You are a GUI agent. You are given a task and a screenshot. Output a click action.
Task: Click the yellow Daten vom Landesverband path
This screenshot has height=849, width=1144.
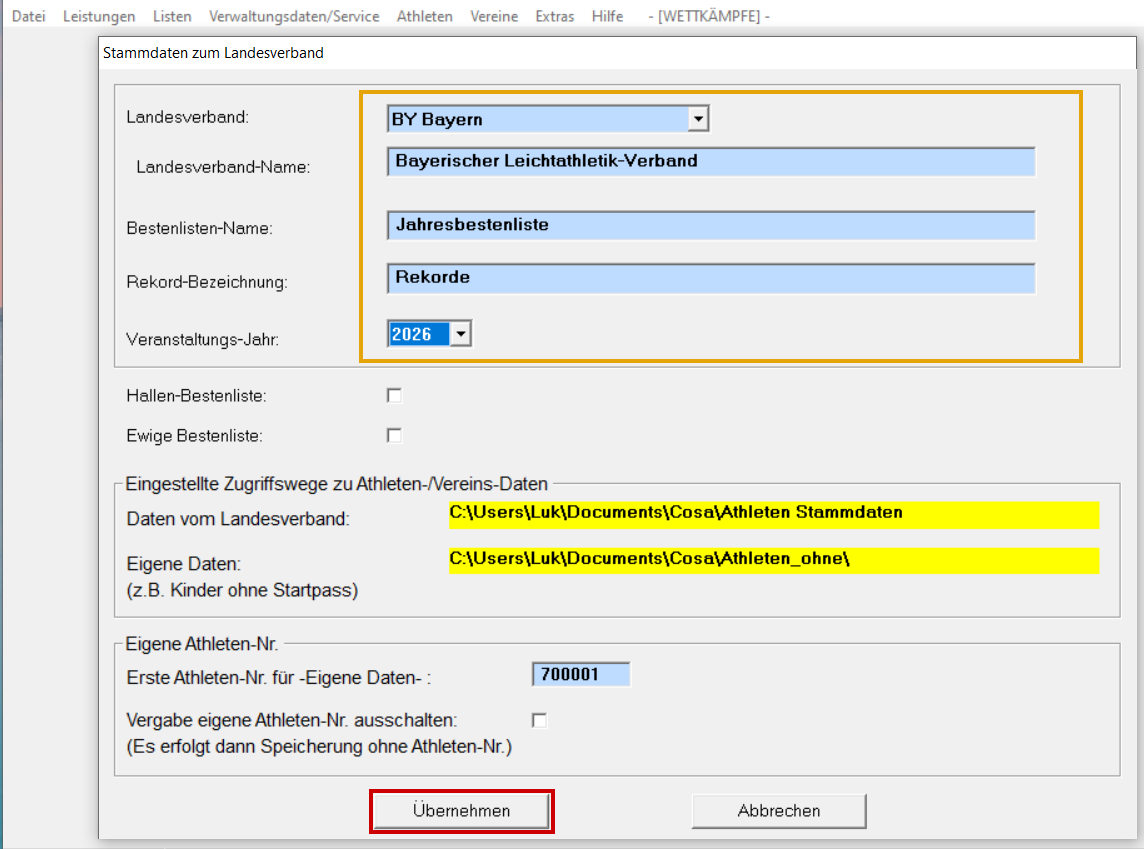coord(773,514)
